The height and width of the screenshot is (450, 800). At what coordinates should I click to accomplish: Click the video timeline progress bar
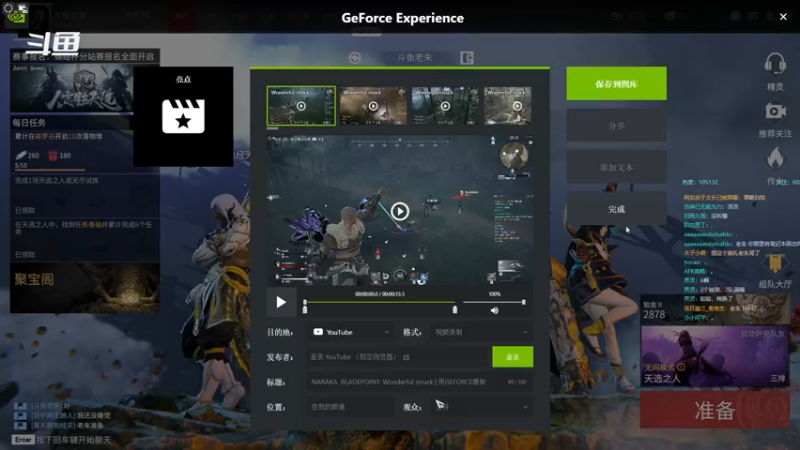point(380,303)
